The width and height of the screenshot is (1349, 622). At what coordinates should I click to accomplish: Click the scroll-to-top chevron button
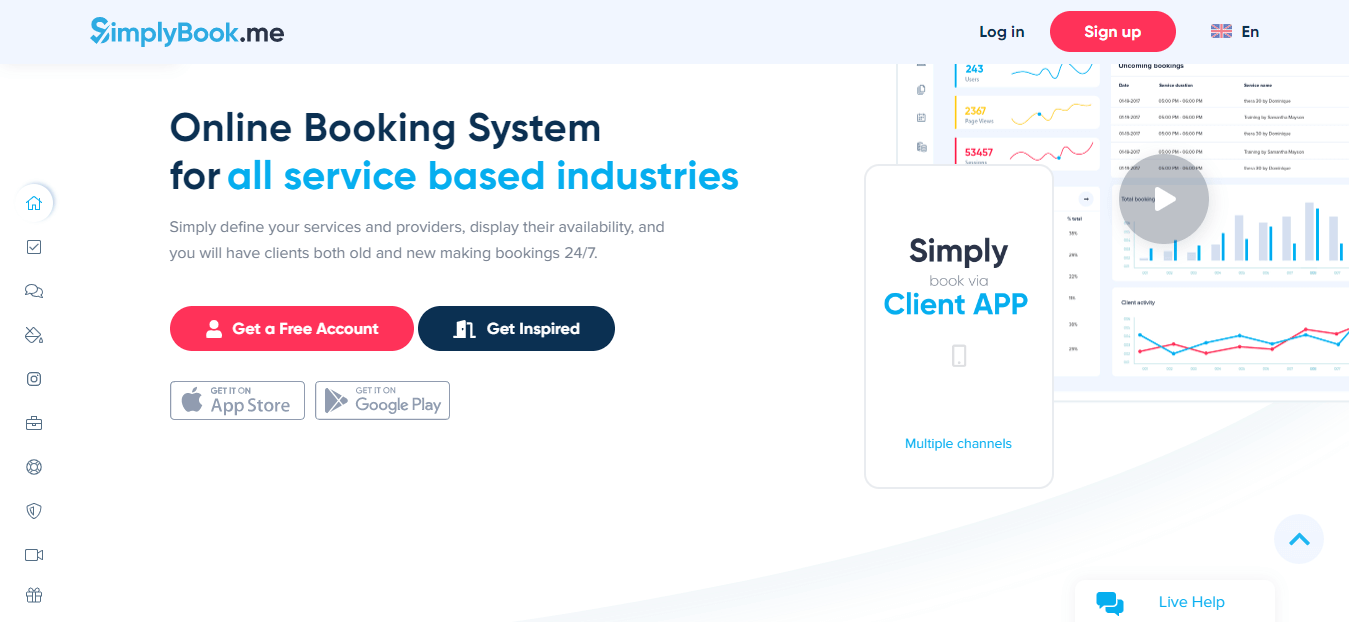coord(1298,539)
